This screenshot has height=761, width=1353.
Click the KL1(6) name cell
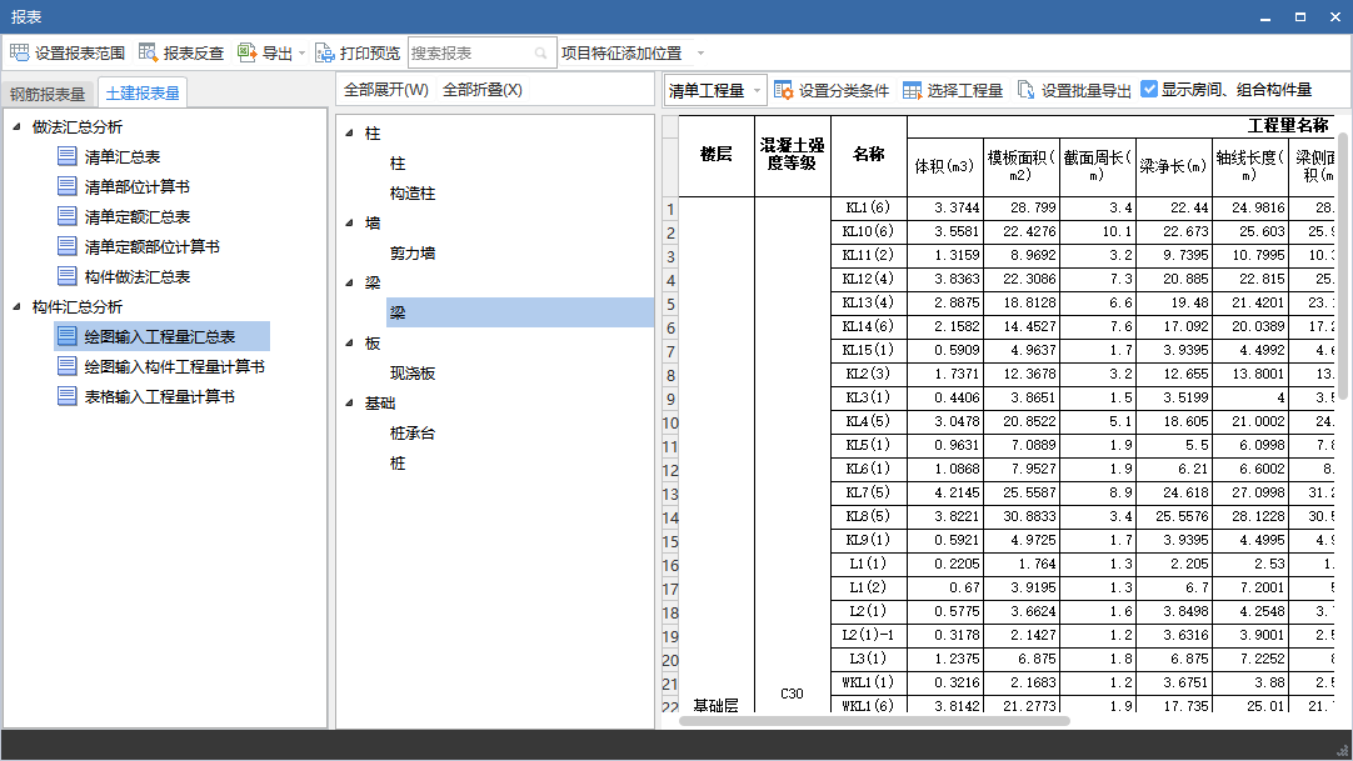click(x=868, y=208)
